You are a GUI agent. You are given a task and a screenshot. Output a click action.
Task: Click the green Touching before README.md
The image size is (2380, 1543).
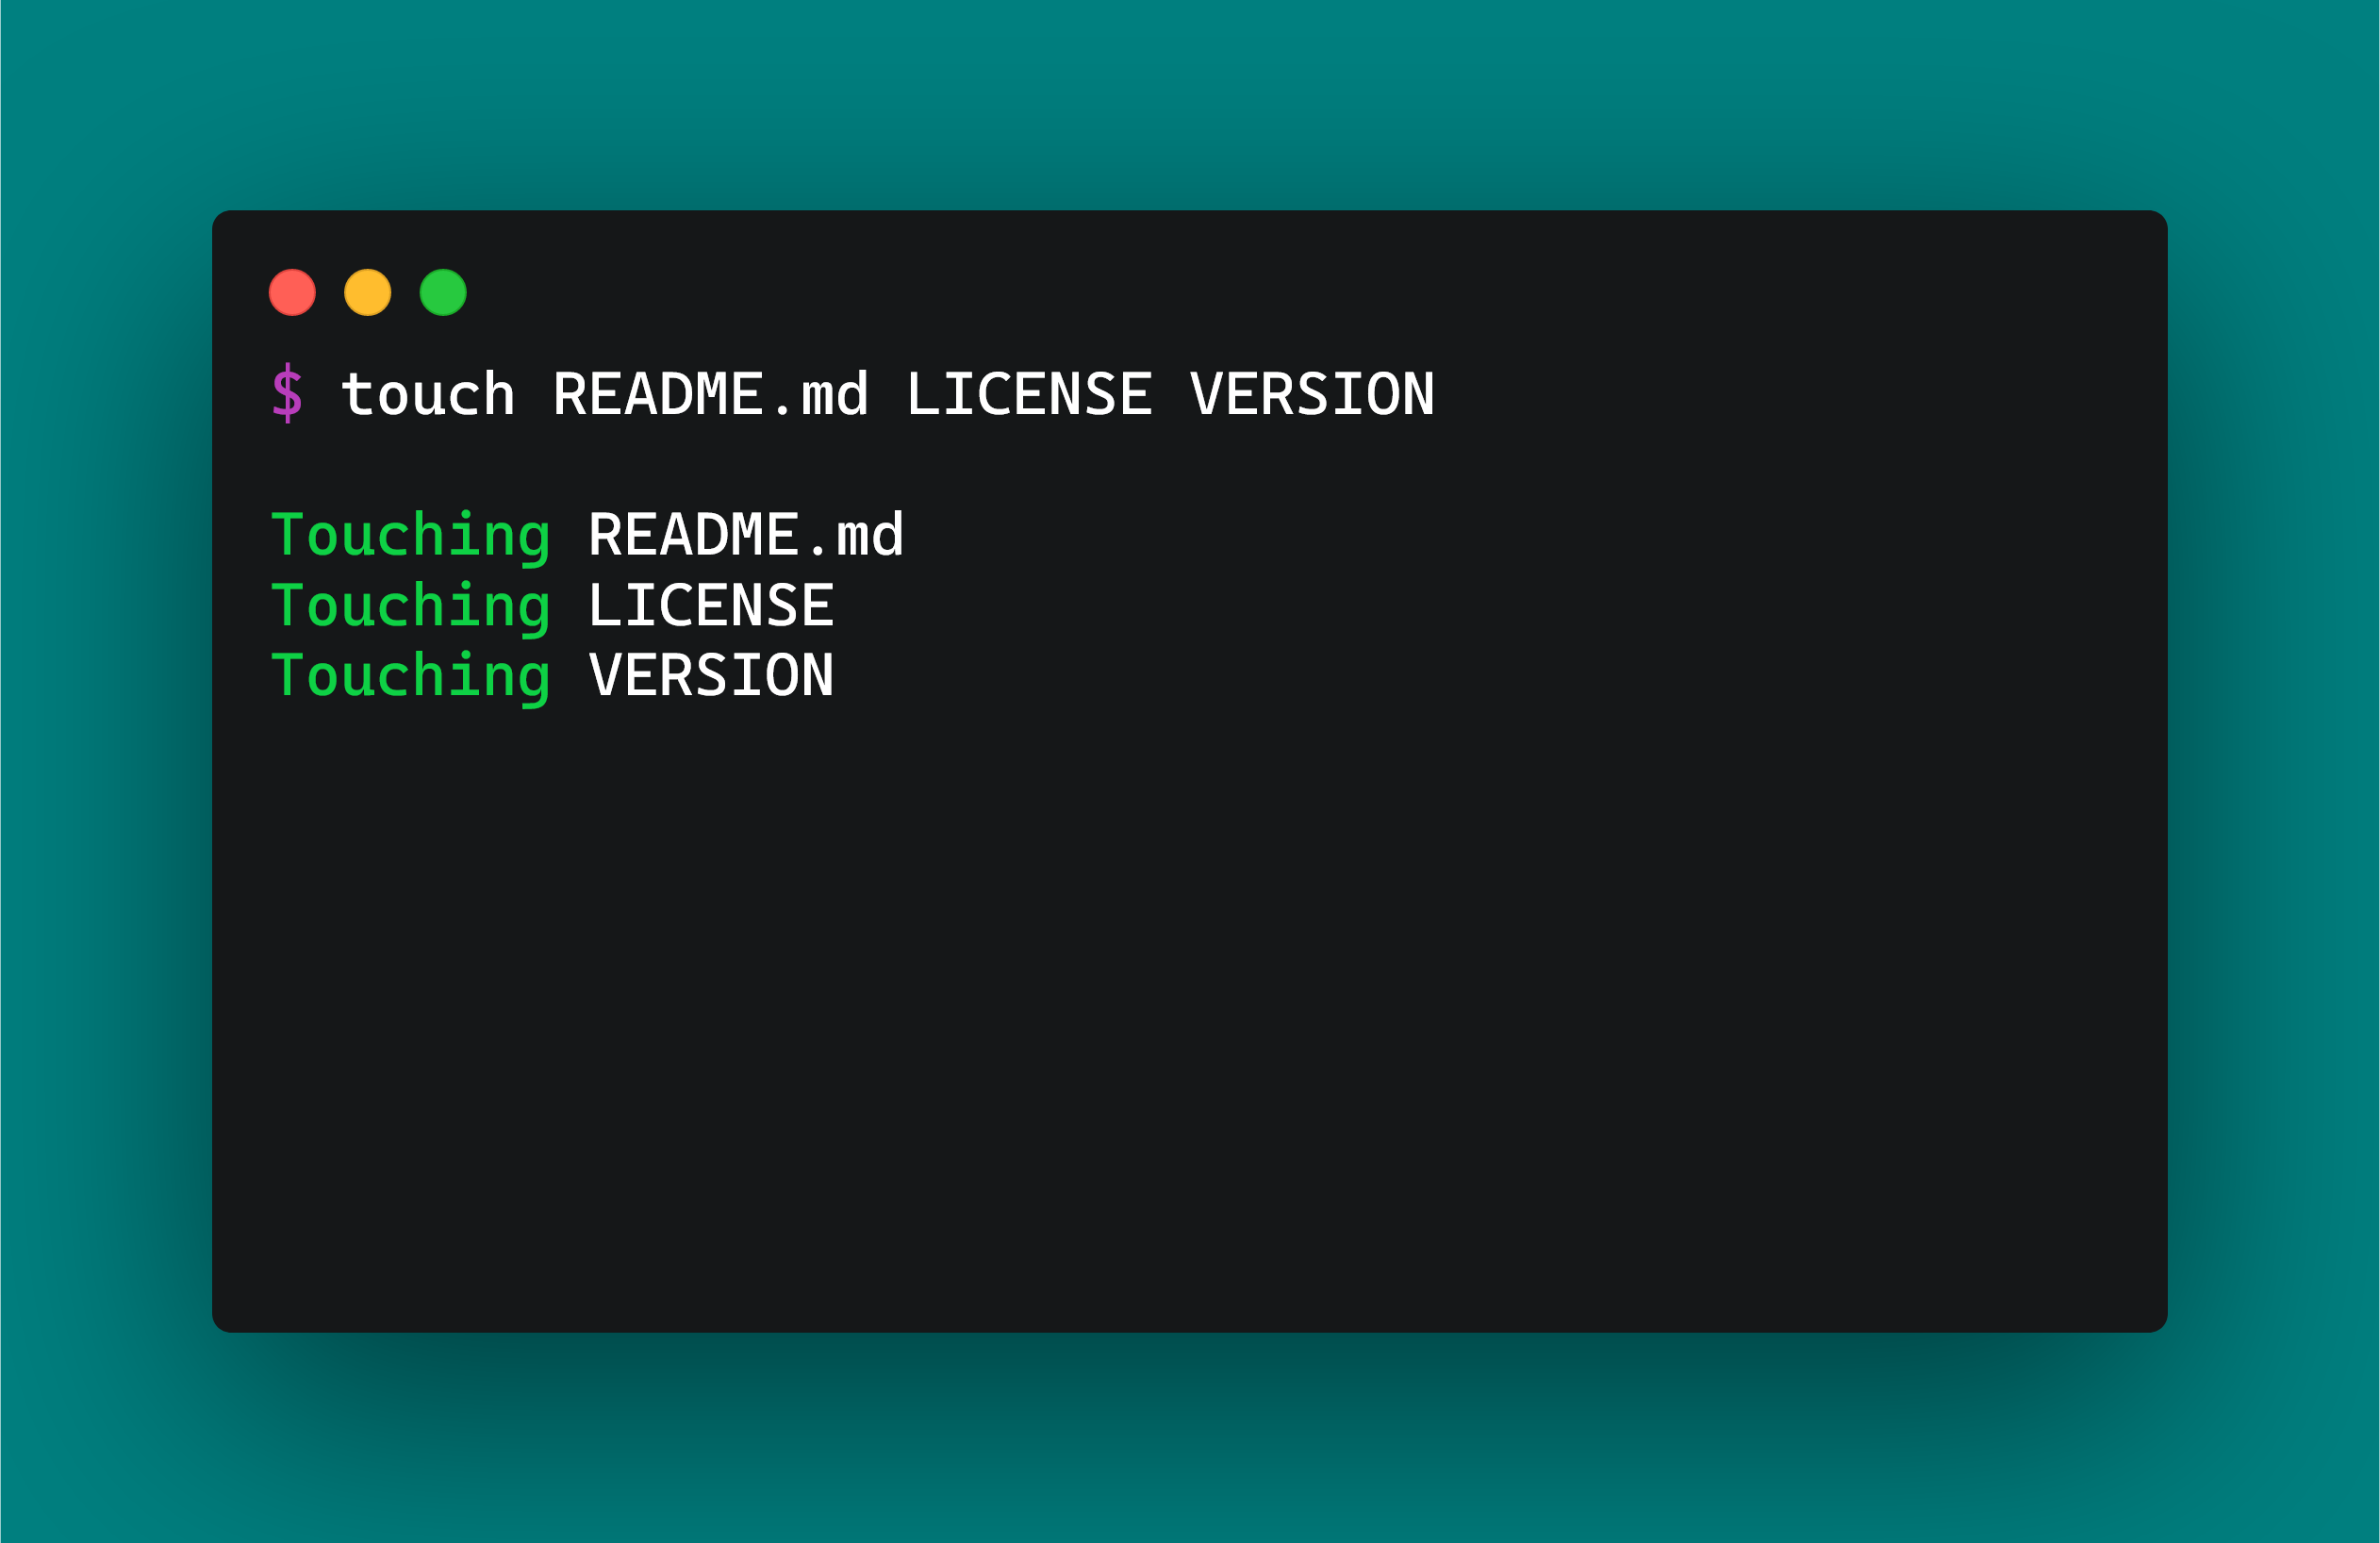pyautogui.click(x=410, y=537)
